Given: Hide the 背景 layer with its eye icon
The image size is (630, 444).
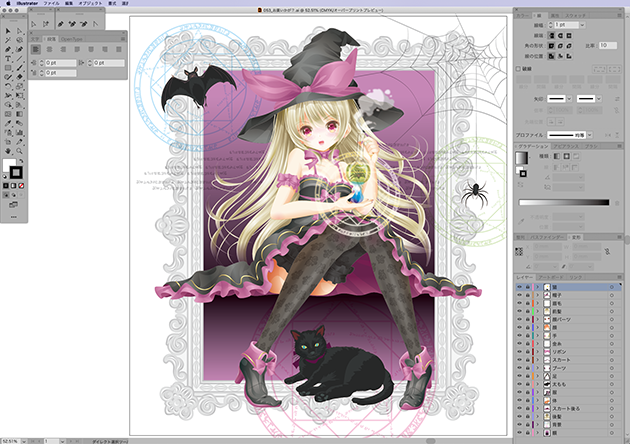Looking at the screenshot, I should [x=519, y=425].
